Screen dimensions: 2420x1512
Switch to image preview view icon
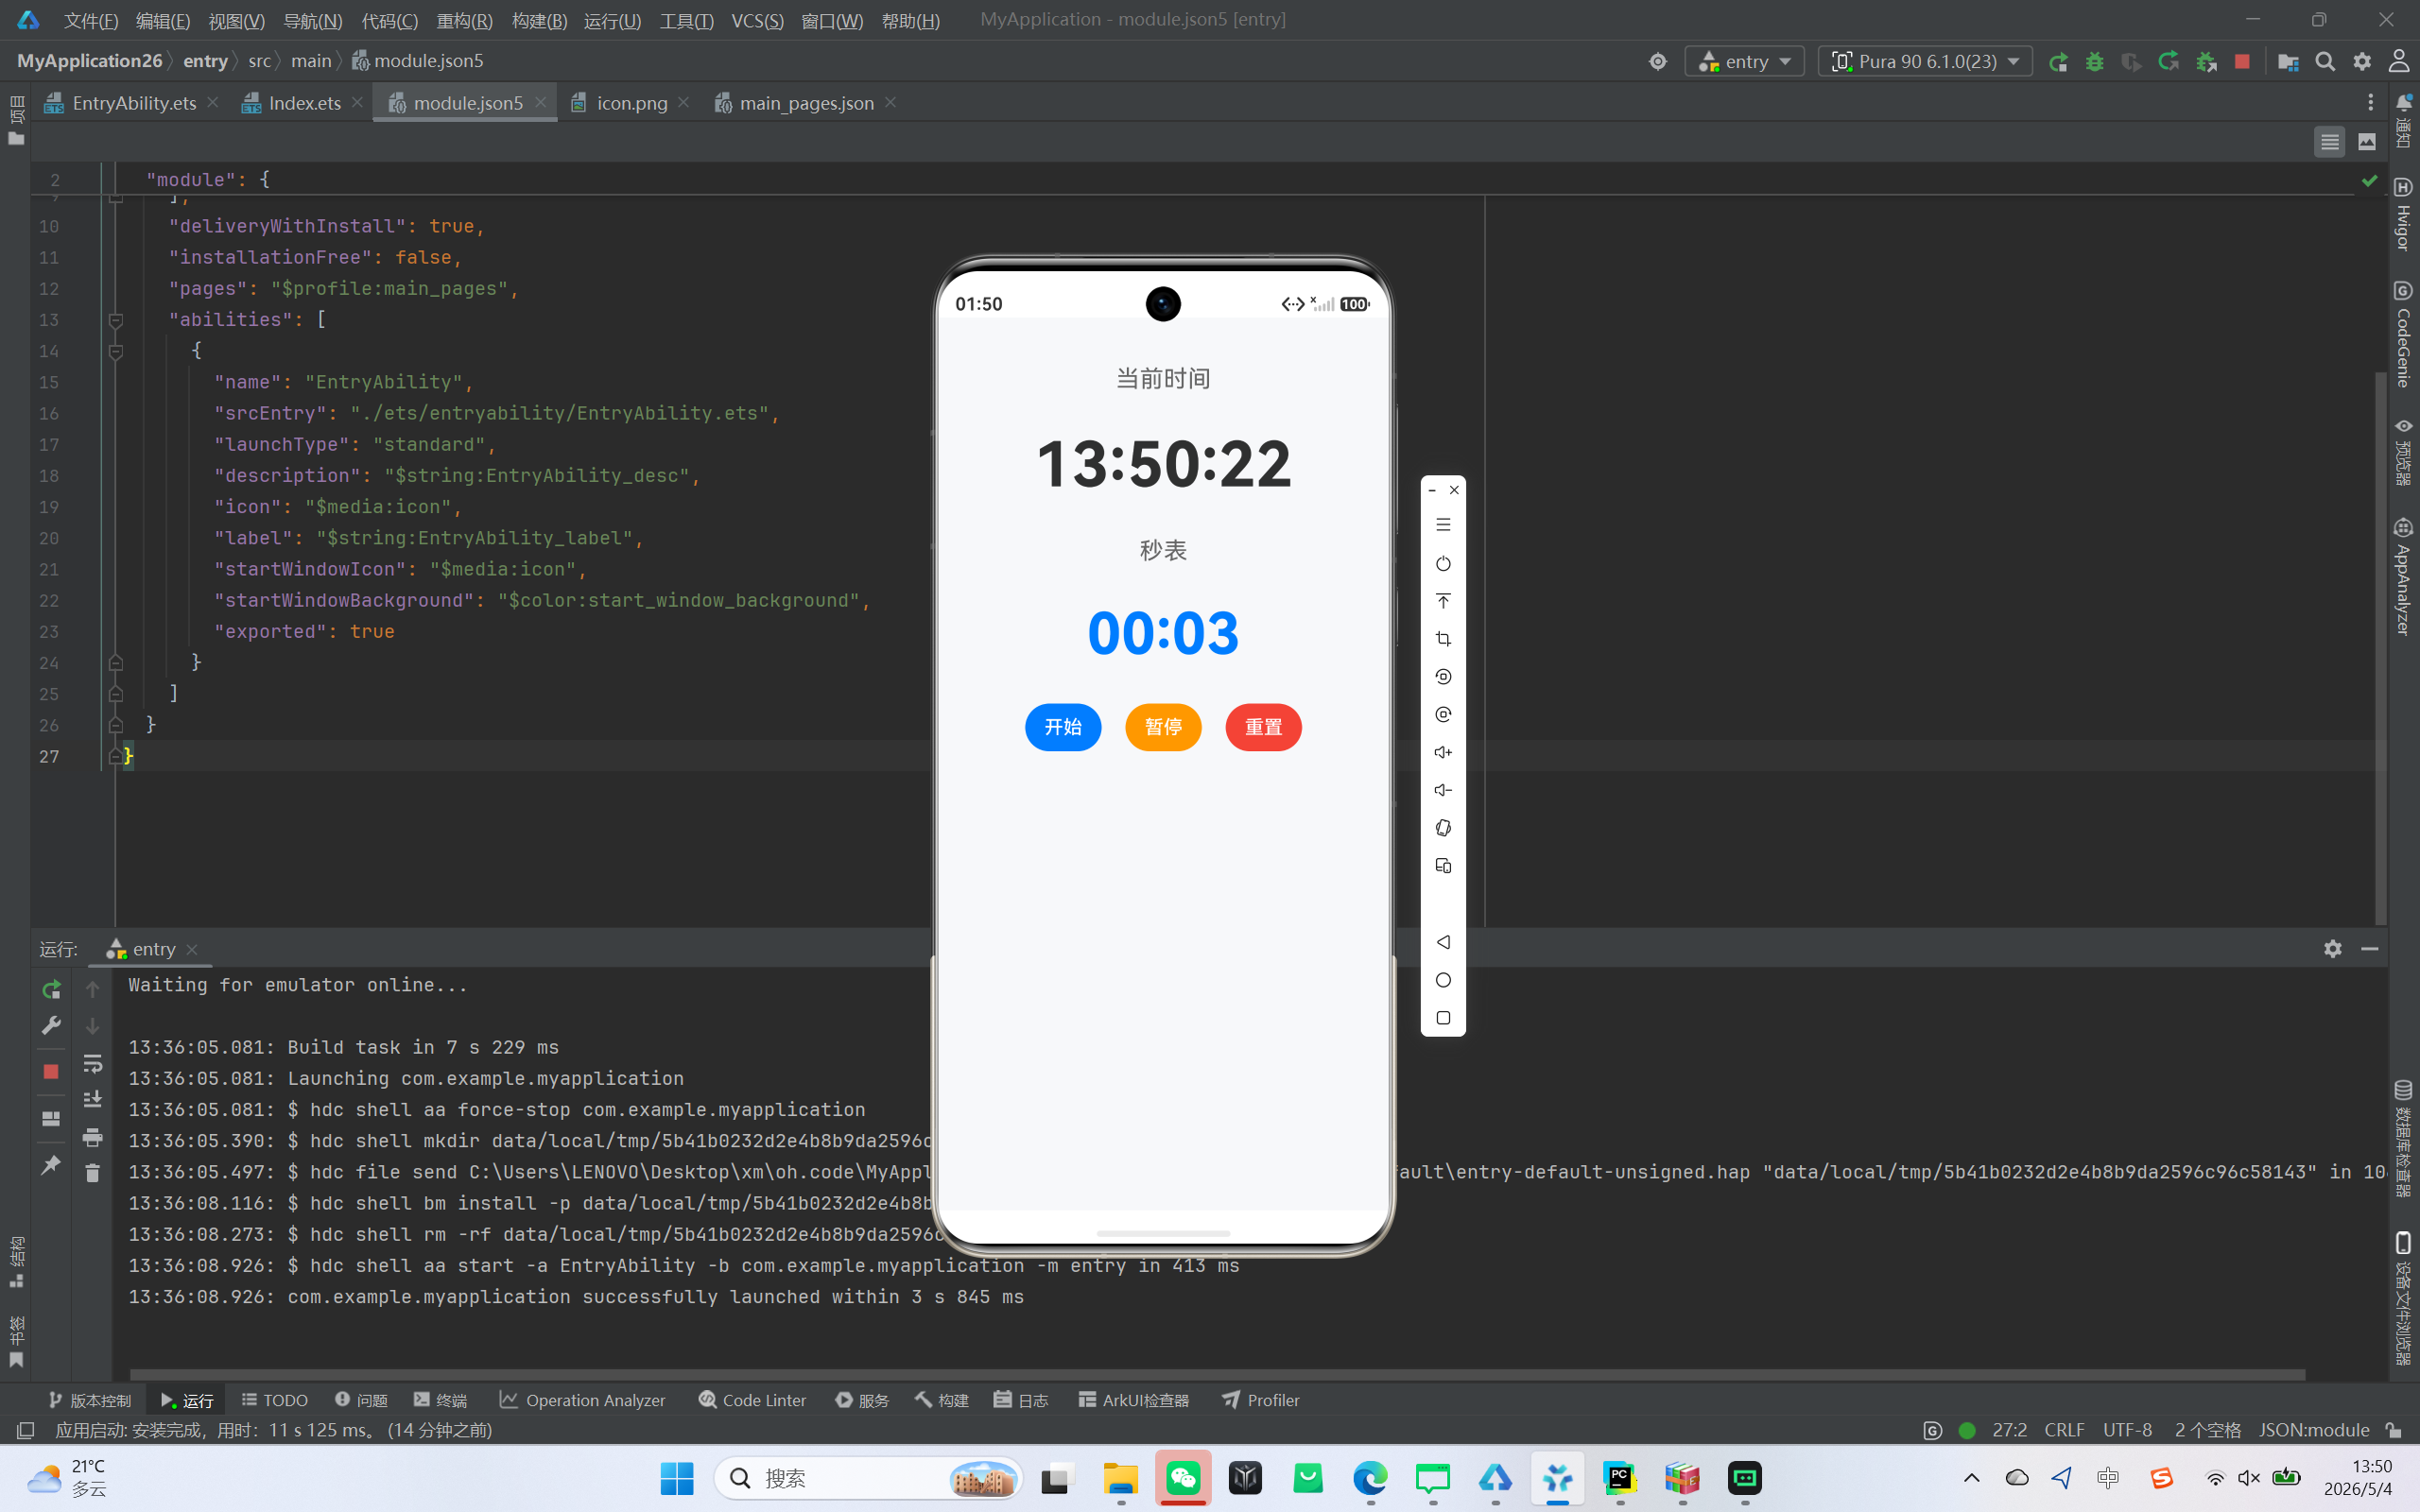(2367, 142)
